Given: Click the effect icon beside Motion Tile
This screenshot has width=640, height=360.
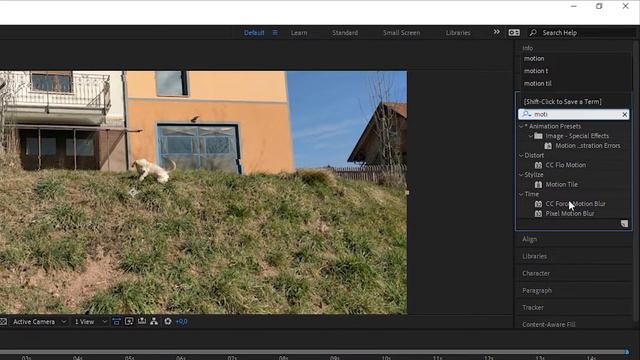Looking at the screenshot, I should pos(538,184).
